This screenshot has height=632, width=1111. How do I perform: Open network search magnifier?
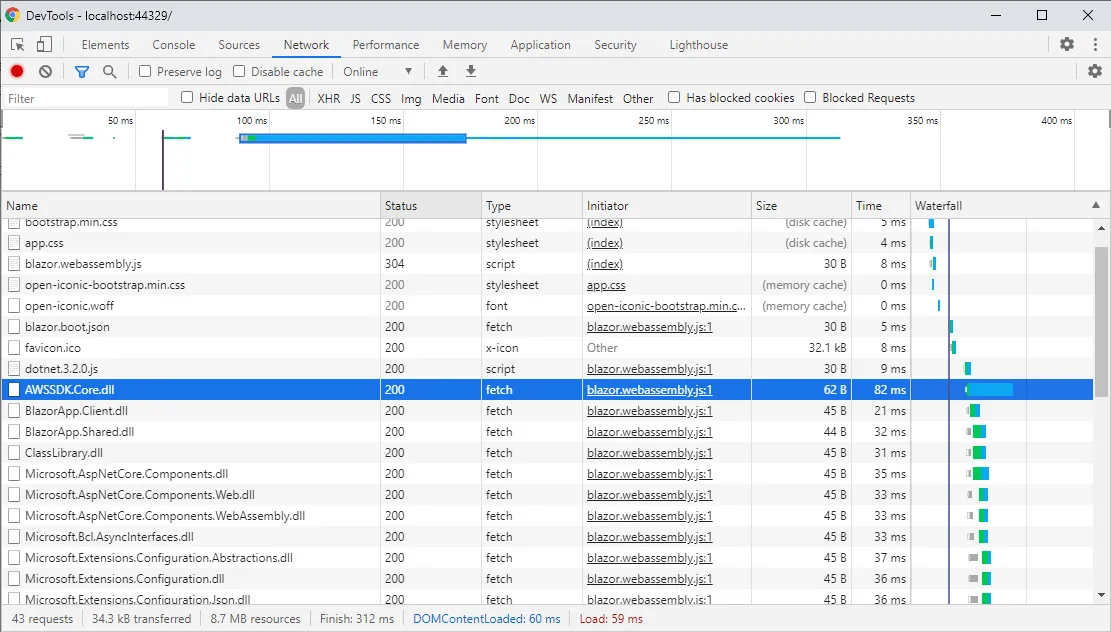click(110, 72)
